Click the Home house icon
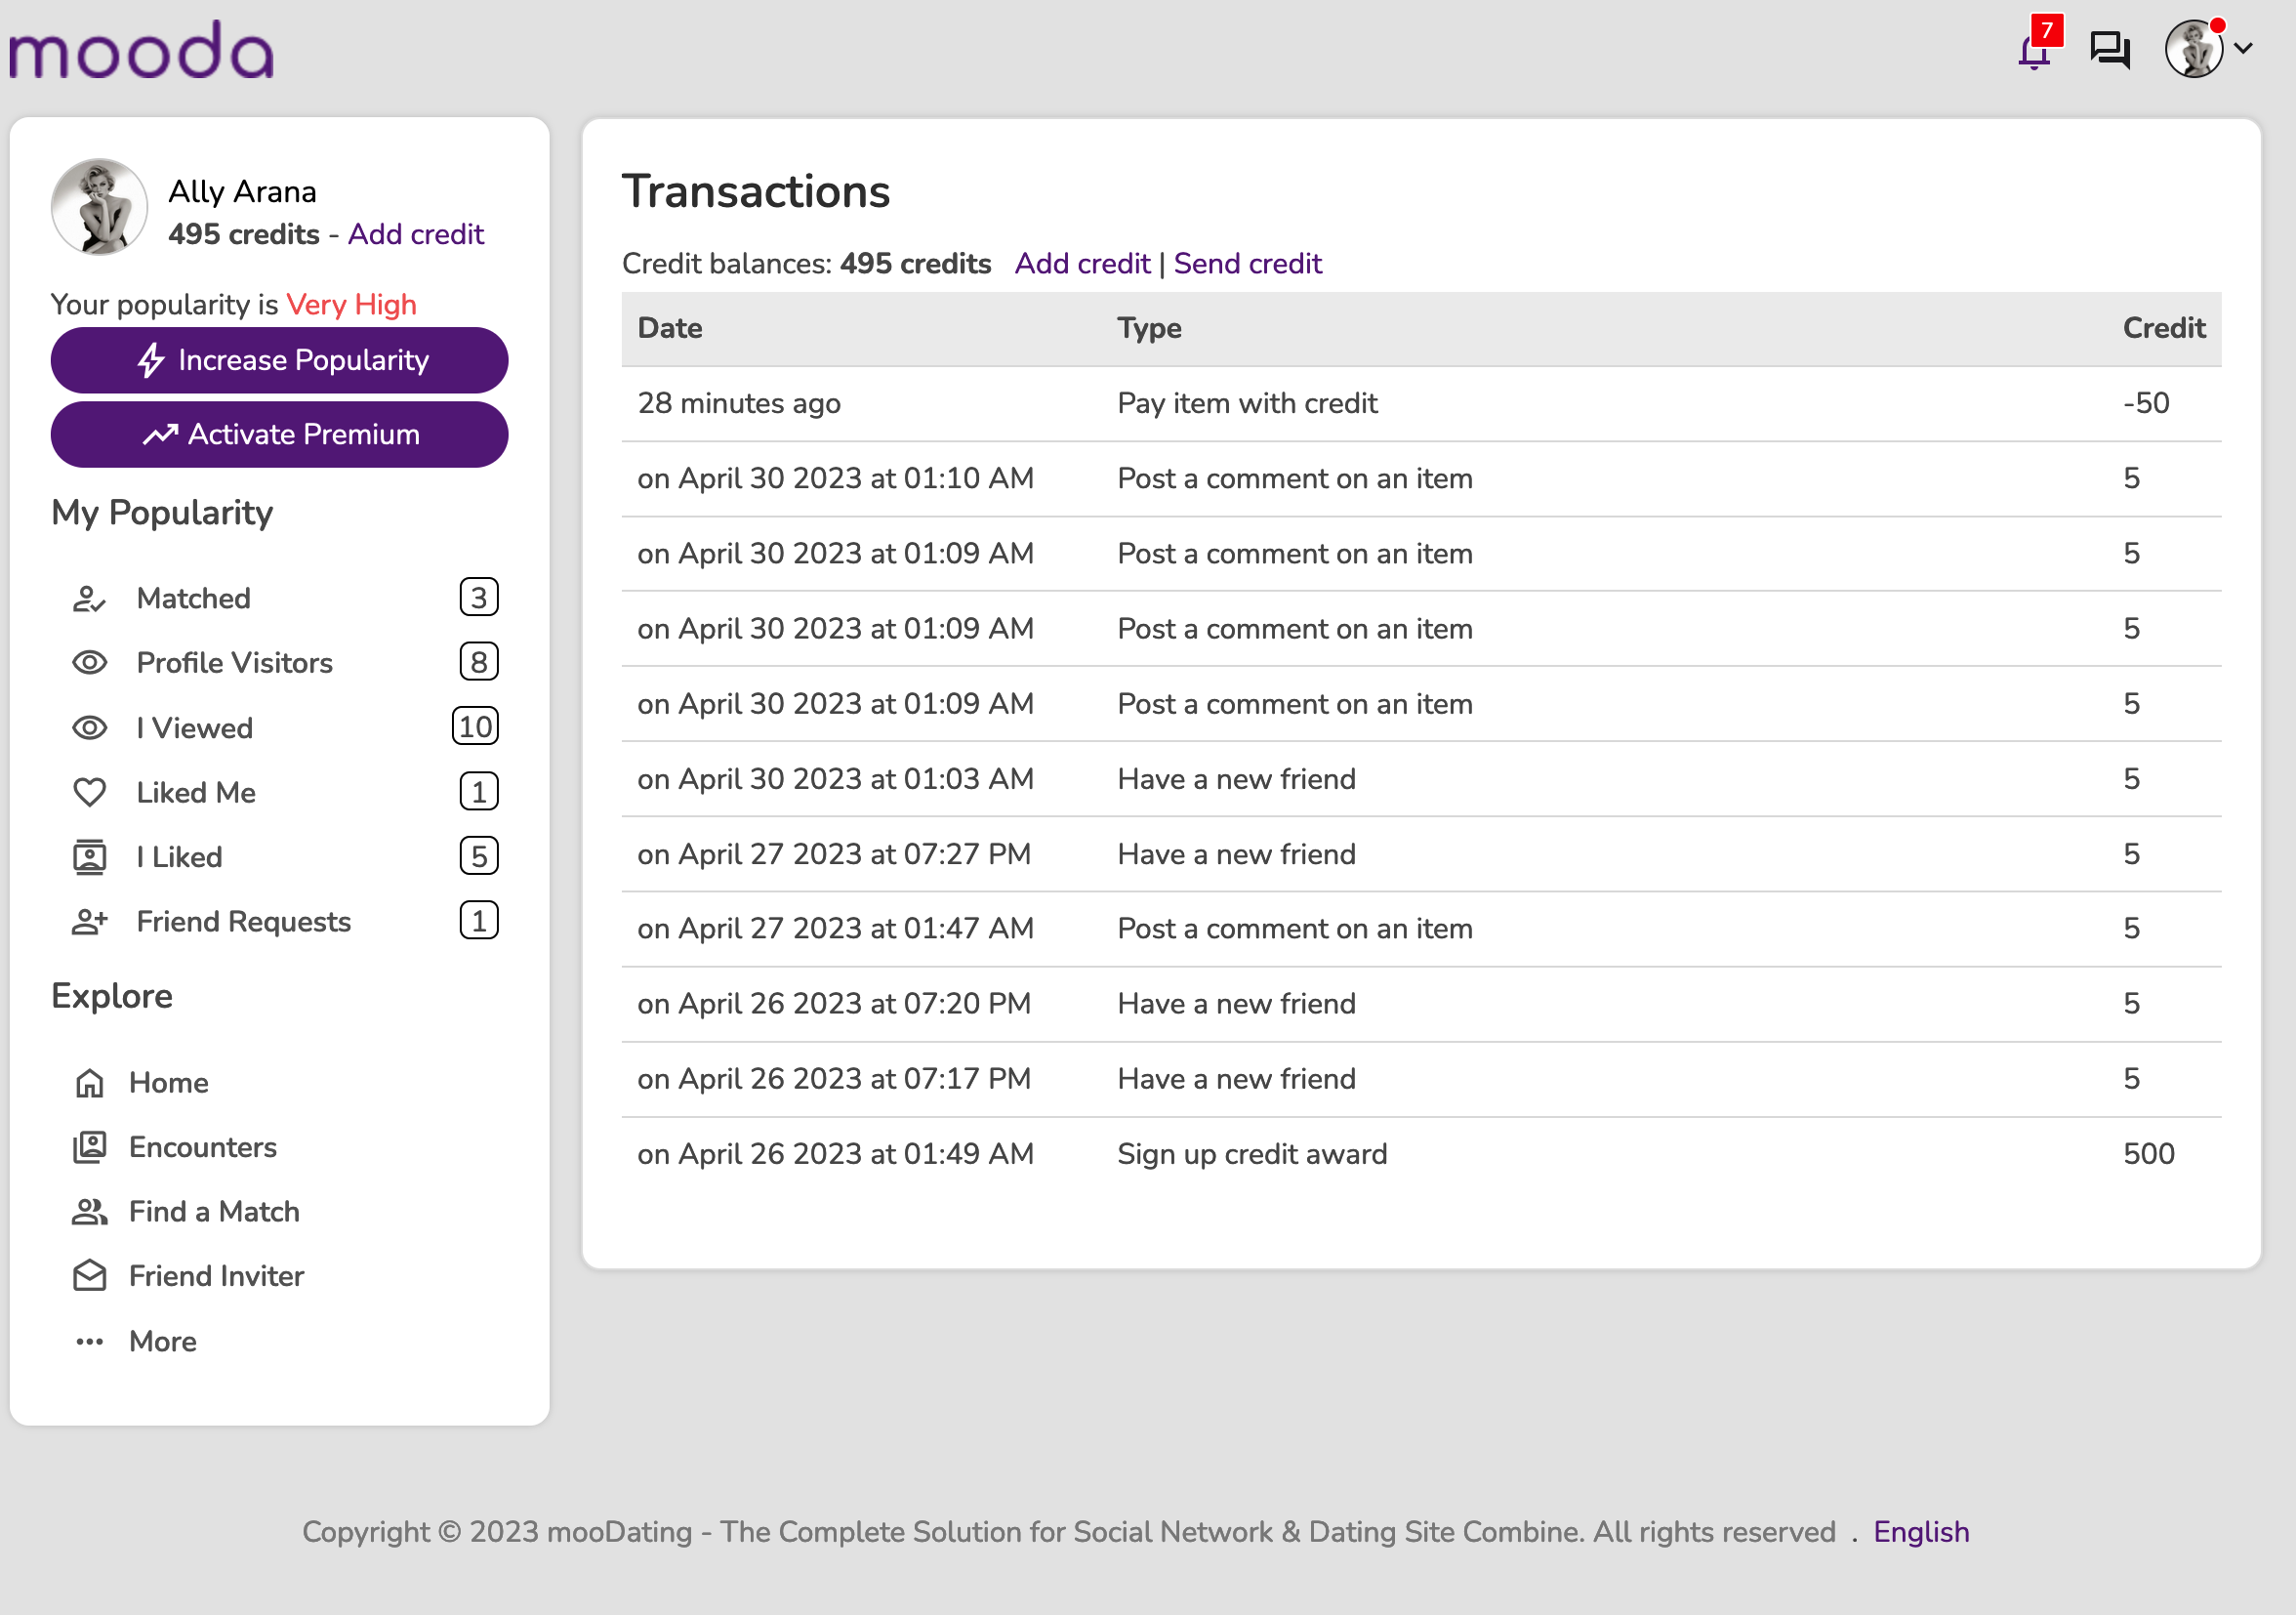This screenshot has height=1615, width=2296. pyautogui.click(x=89, y=1082)
